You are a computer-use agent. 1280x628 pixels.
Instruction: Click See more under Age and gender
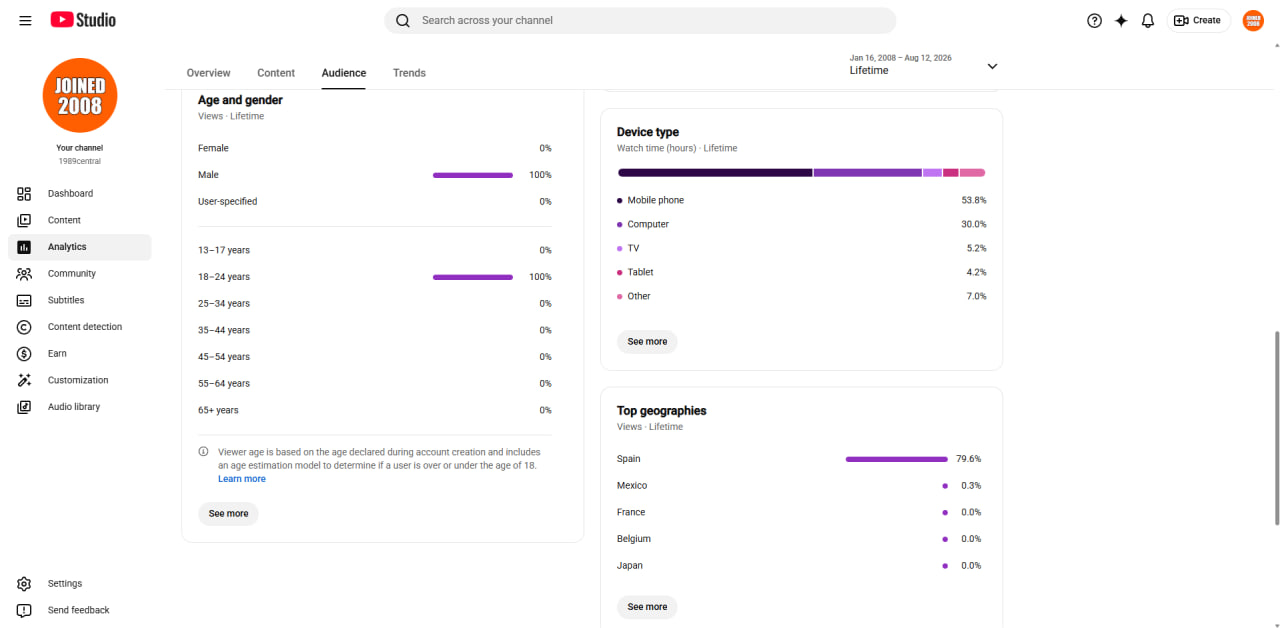[228, 514]
